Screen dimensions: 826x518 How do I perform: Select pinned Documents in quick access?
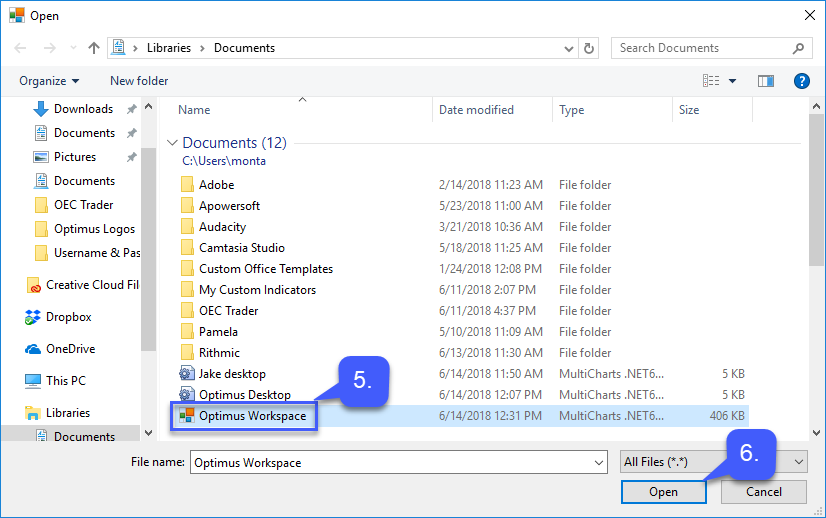pyautogui.click(x=84, y=133)
